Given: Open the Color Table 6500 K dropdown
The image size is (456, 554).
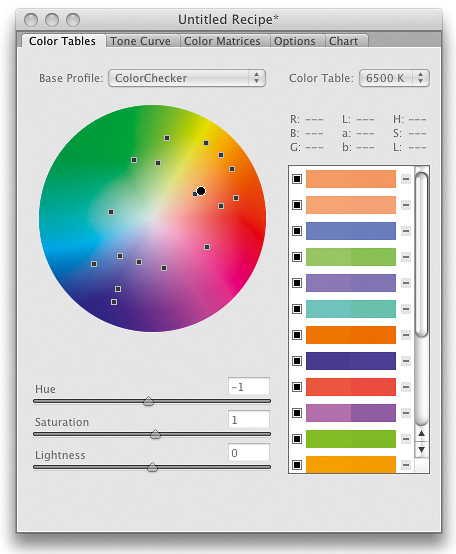Looking at the screenshot, I should (394, 78).
